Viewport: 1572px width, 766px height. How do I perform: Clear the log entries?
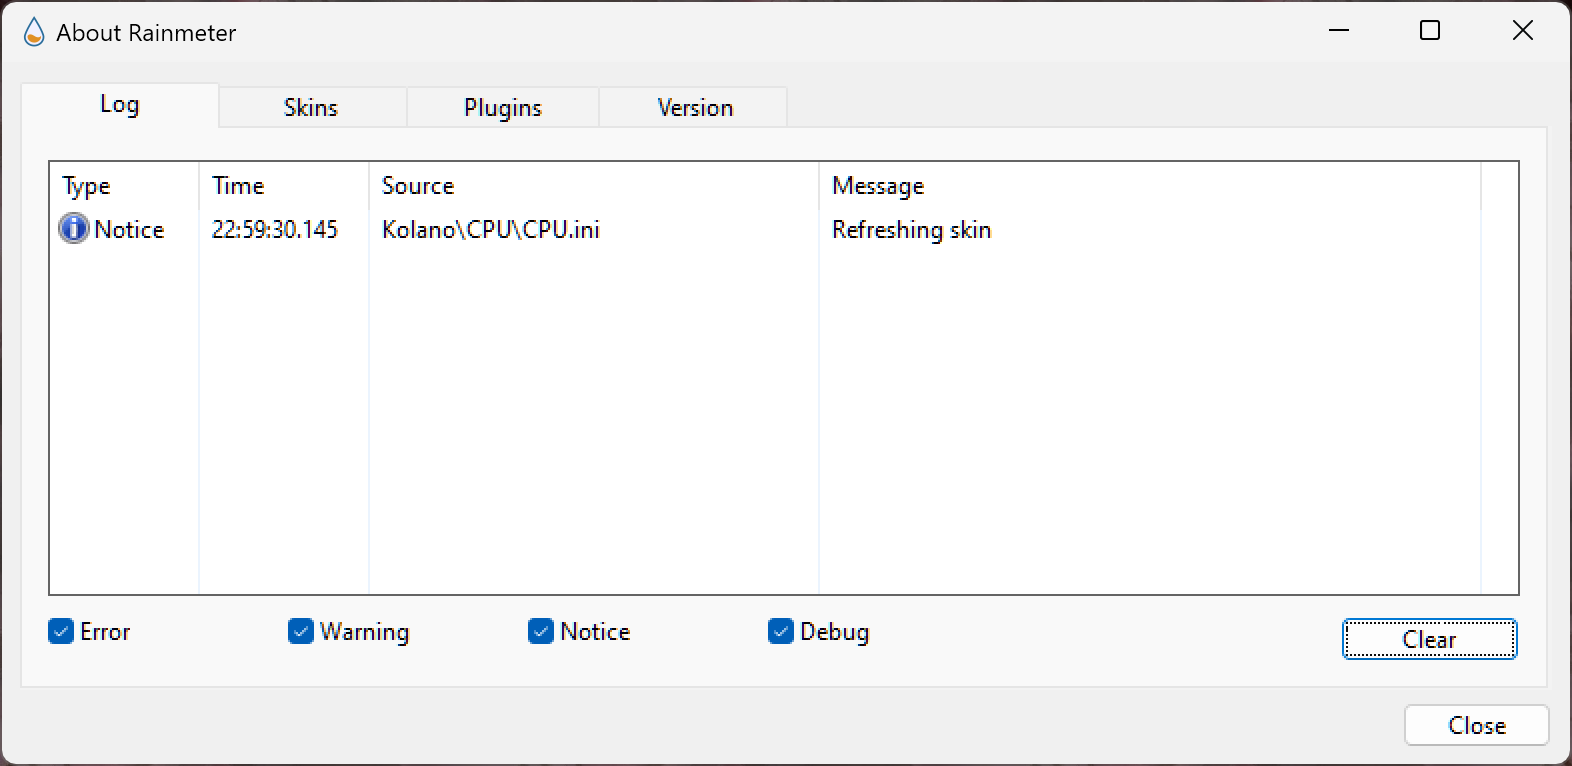[x=1429, y=639]
